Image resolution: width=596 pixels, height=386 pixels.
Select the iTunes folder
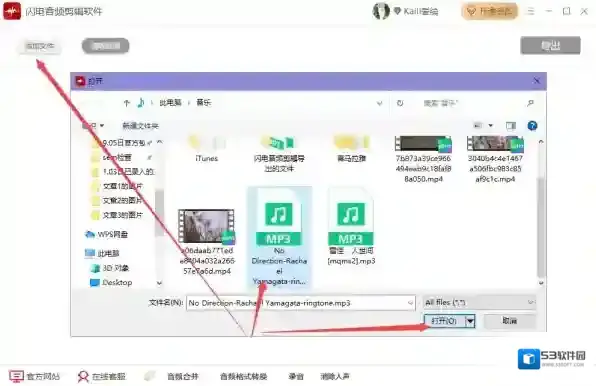point(206,149)
